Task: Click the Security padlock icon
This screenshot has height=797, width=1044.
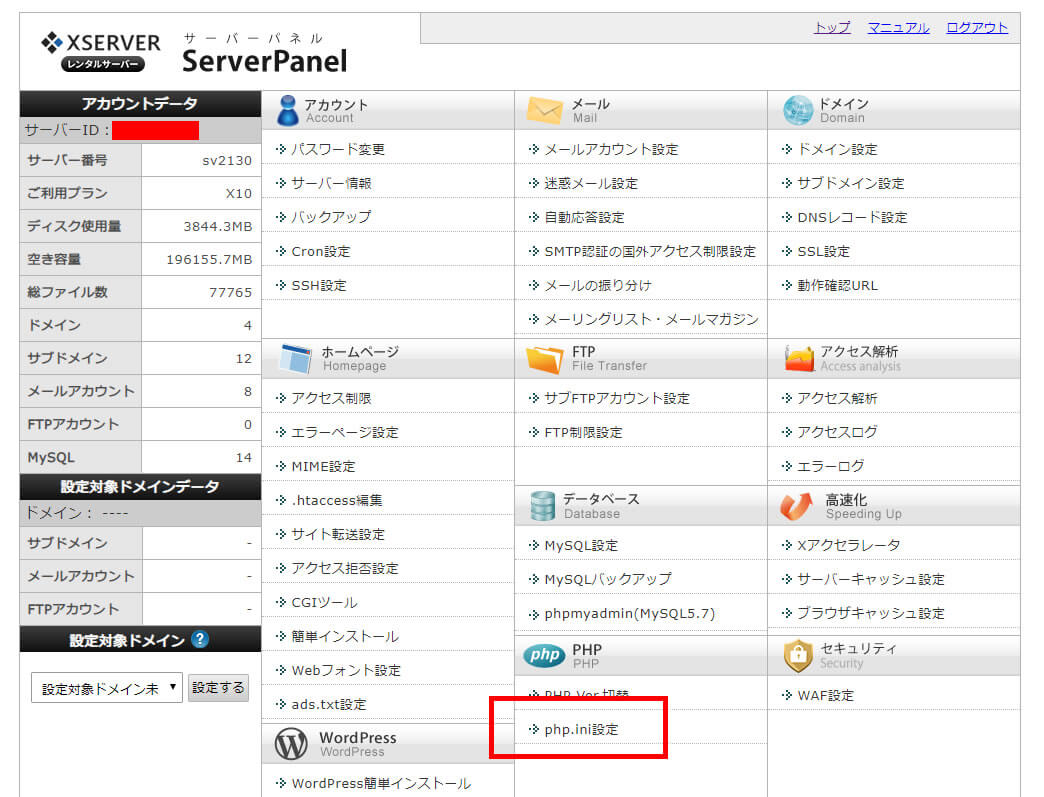Action: click(x=798, y=655)
